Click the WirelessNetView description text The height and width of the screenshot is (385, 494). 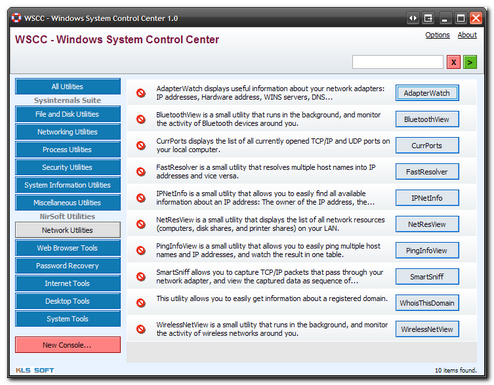[272, 329]
